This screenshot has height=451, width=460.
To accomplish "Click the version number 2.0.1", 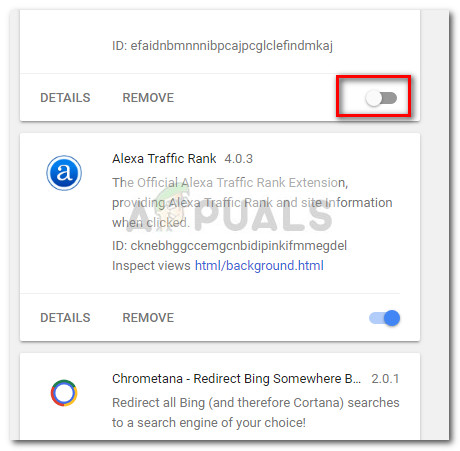I will point(385,379).
